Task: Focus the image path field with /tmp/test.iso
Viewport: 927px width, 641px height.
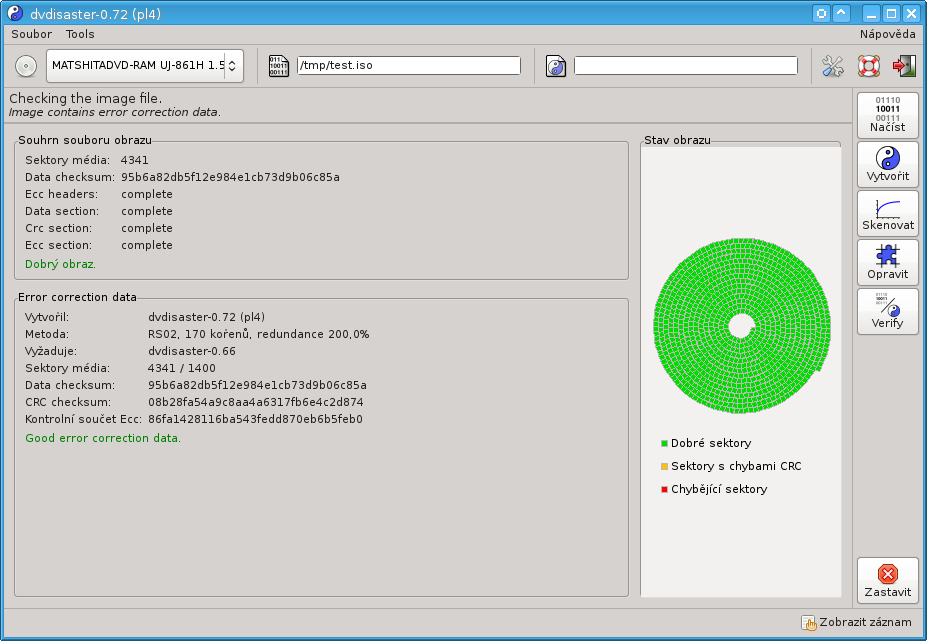Action: tap(409, 66)
